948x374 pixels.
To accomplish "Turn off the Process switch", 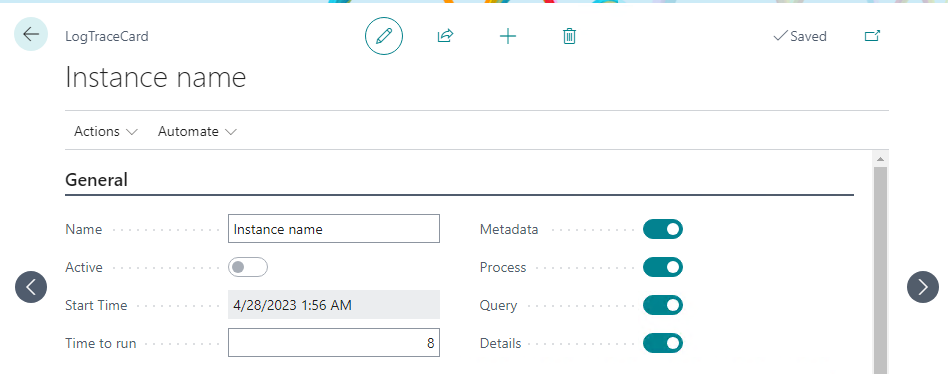I will [x=663, y=267].
